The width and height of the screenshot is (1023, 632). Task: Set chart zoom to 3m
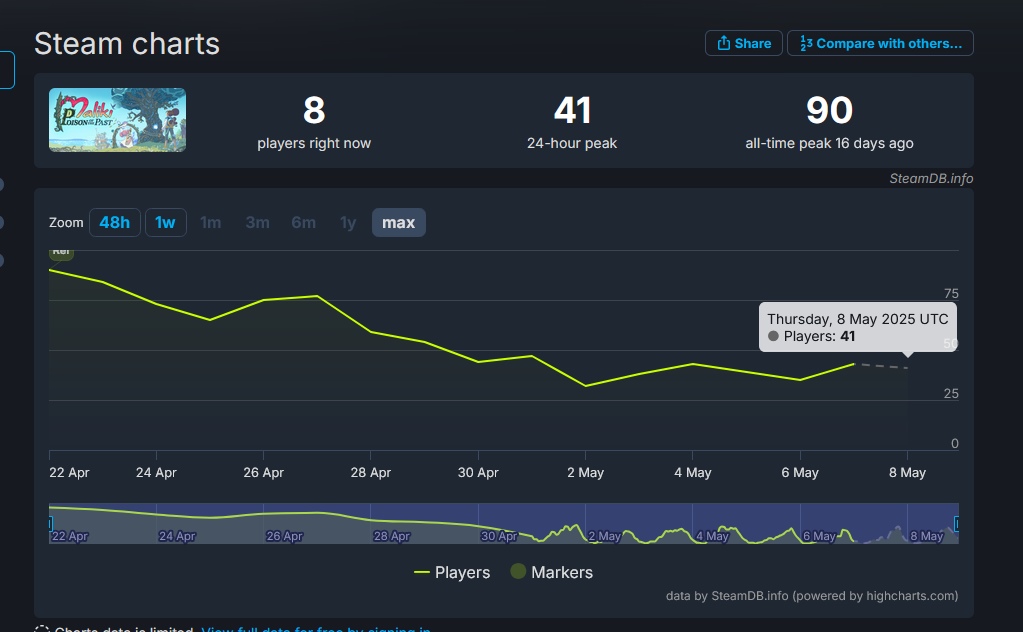pos(257,222)
